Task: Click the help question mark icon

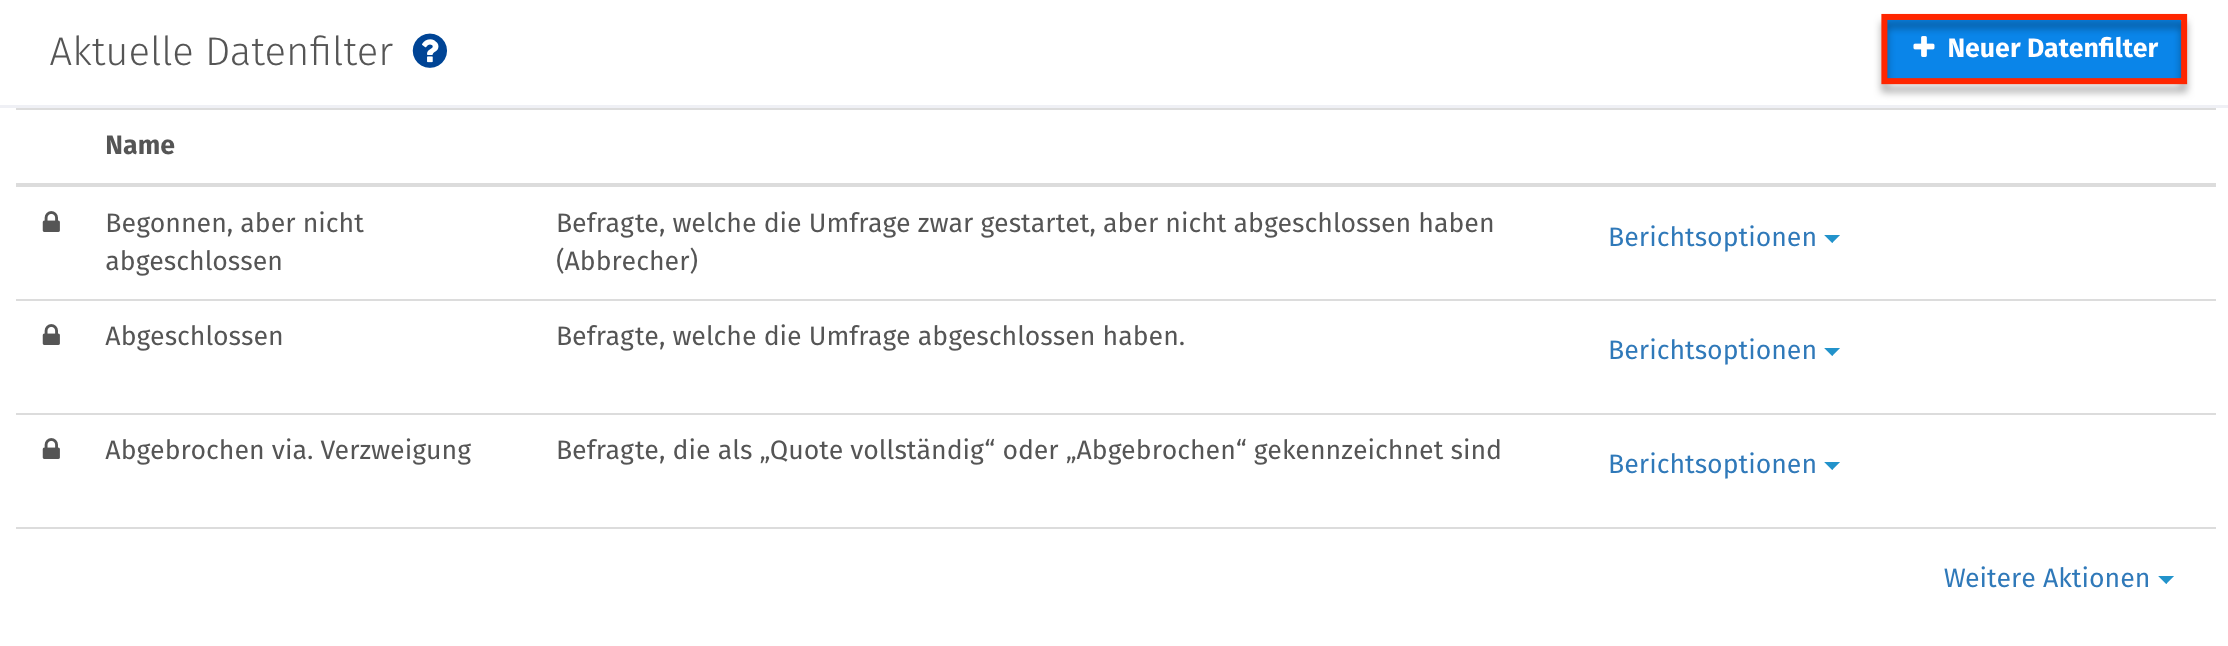Action: coord(430,51)
